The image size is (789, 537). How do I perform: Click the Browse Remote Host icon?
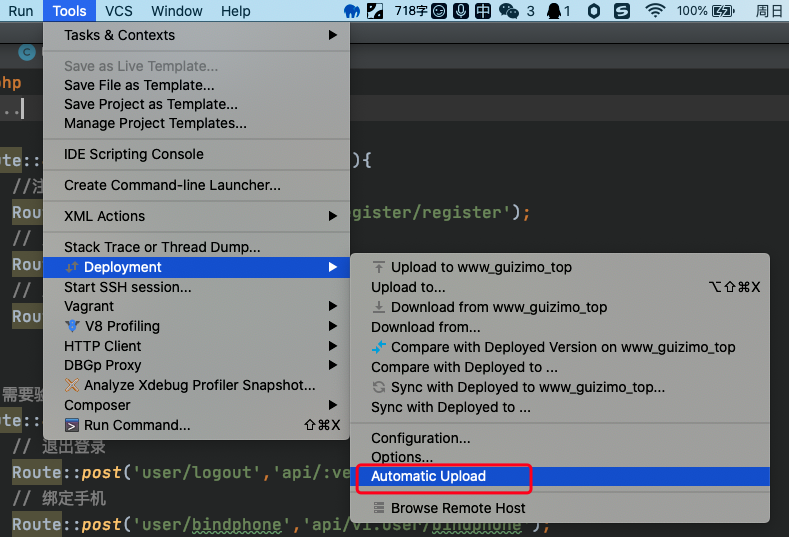pos(379,508)
